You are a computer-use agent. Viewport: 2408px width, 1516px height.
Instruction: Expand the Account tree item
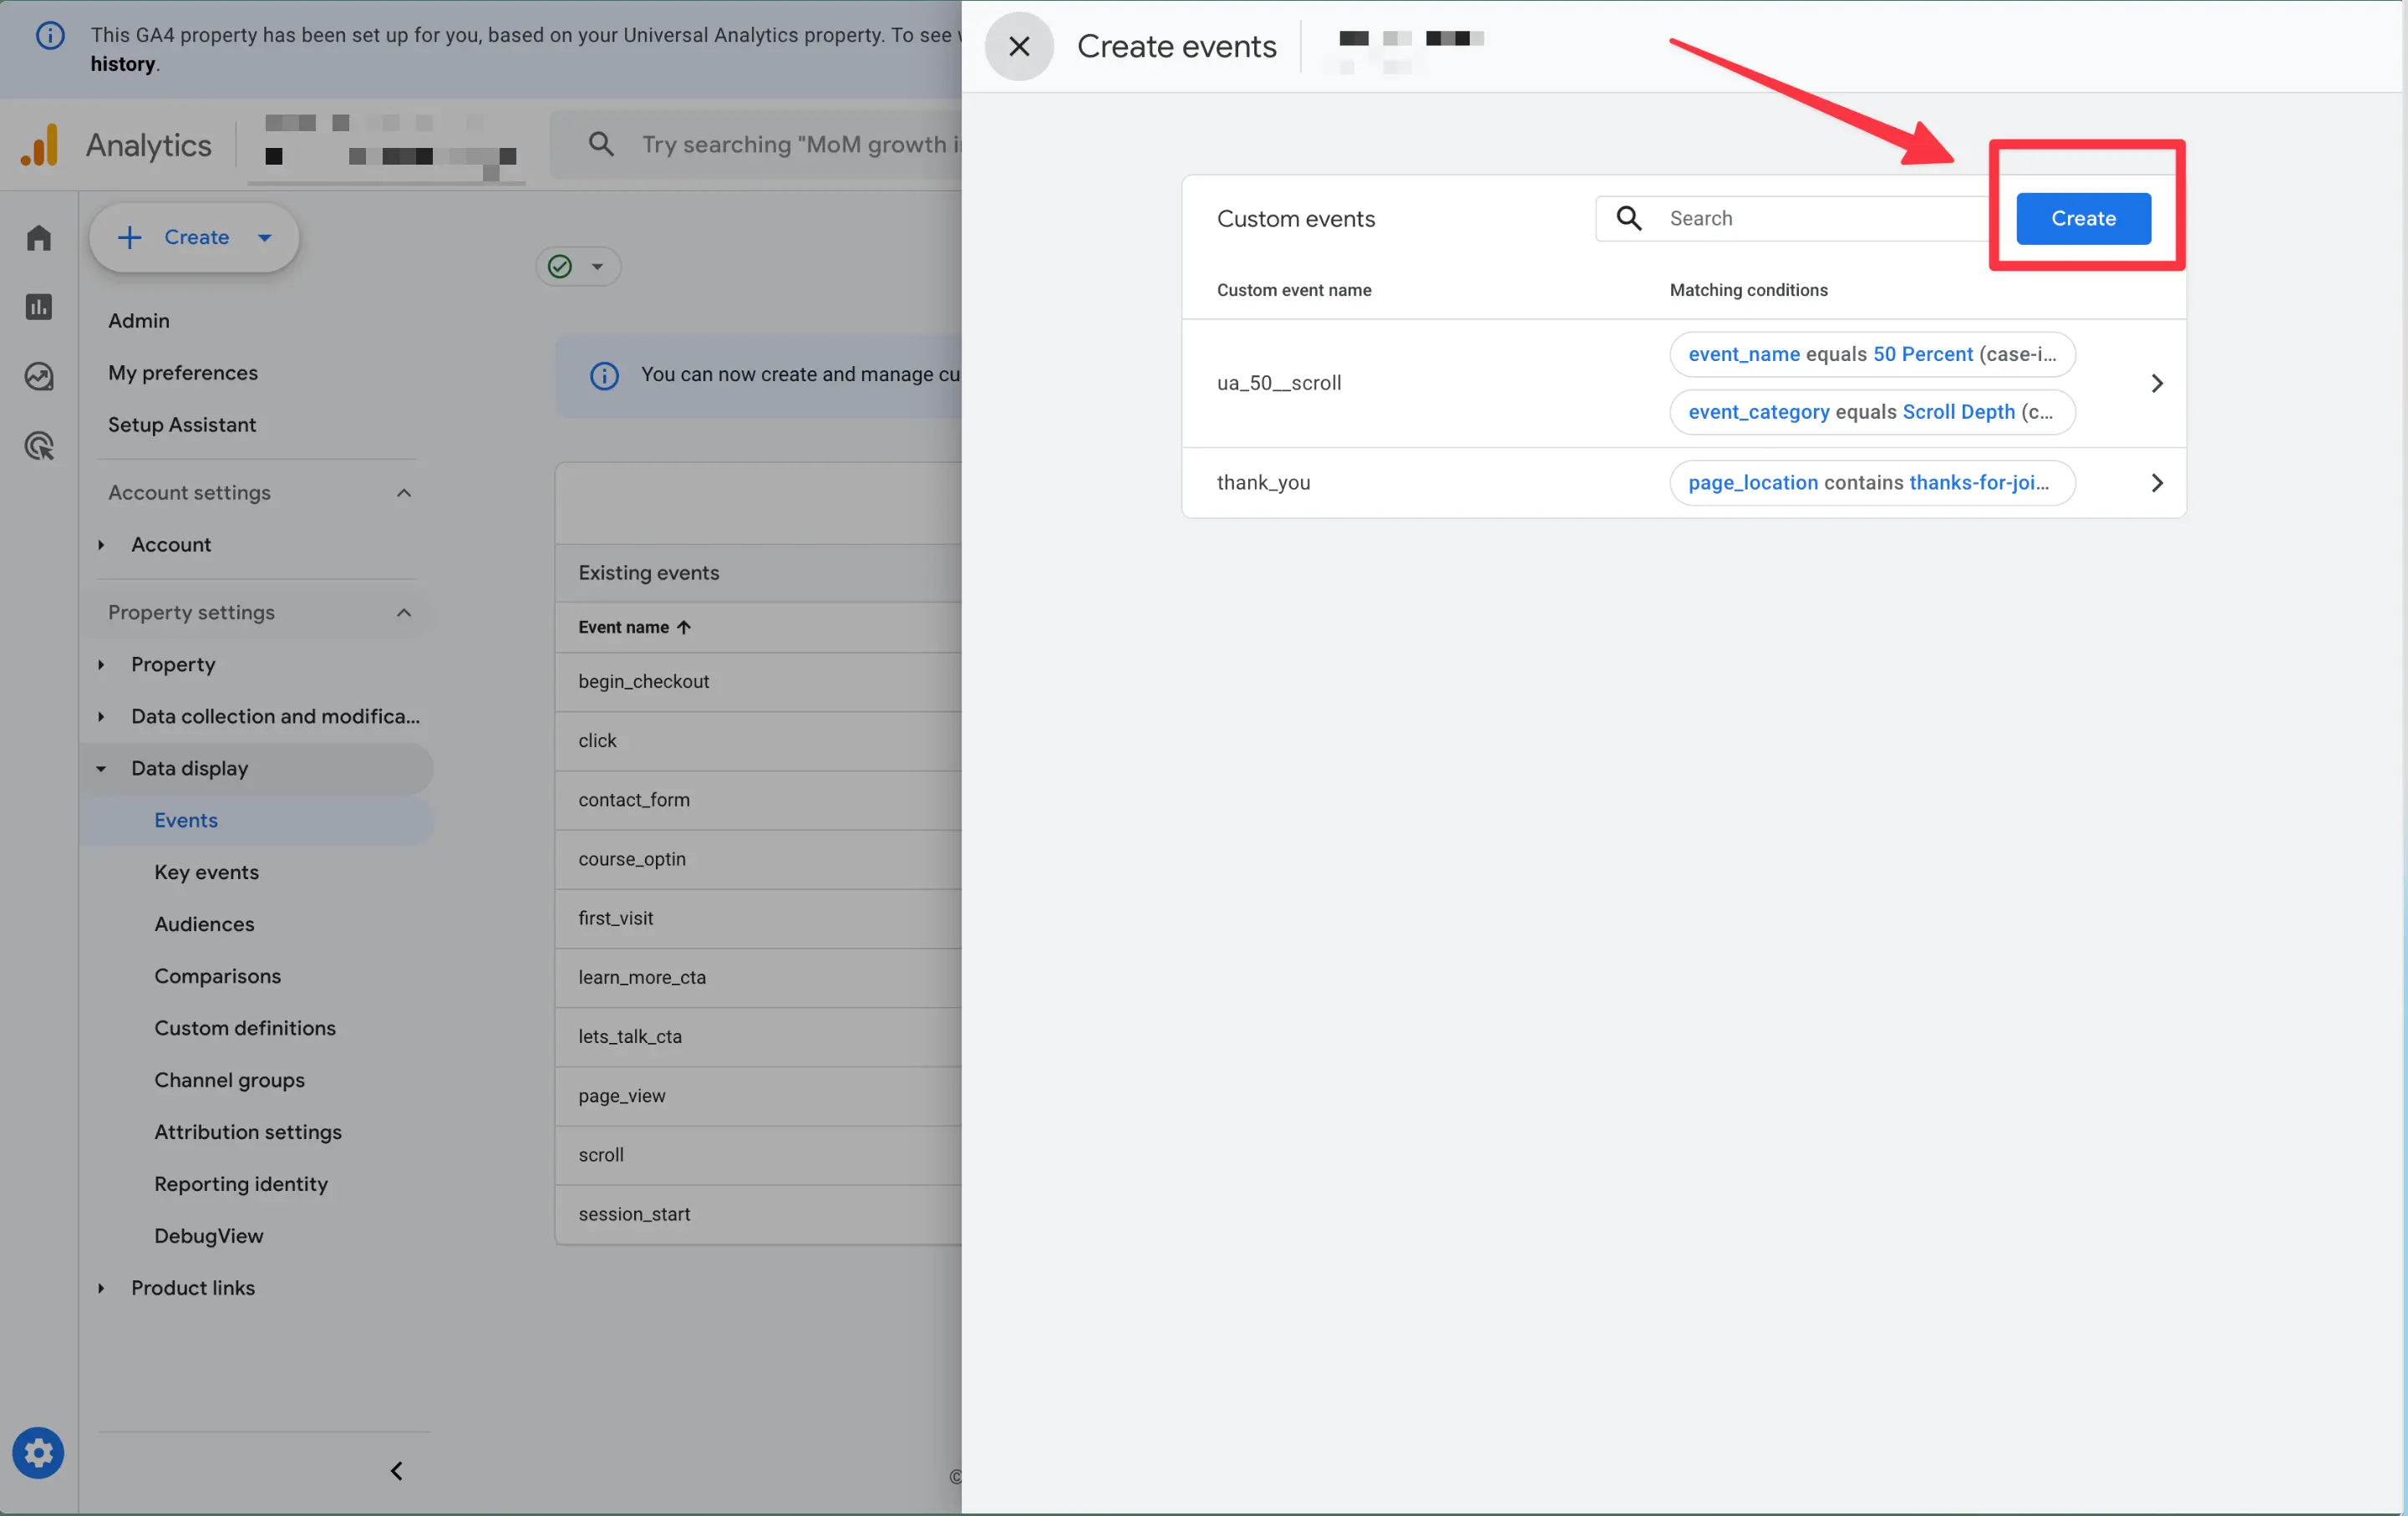(101, 545)
